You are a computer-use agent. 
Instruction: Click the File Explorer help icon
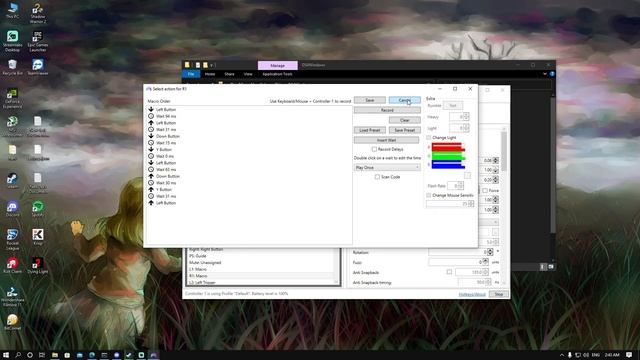(x=552, y=74)
